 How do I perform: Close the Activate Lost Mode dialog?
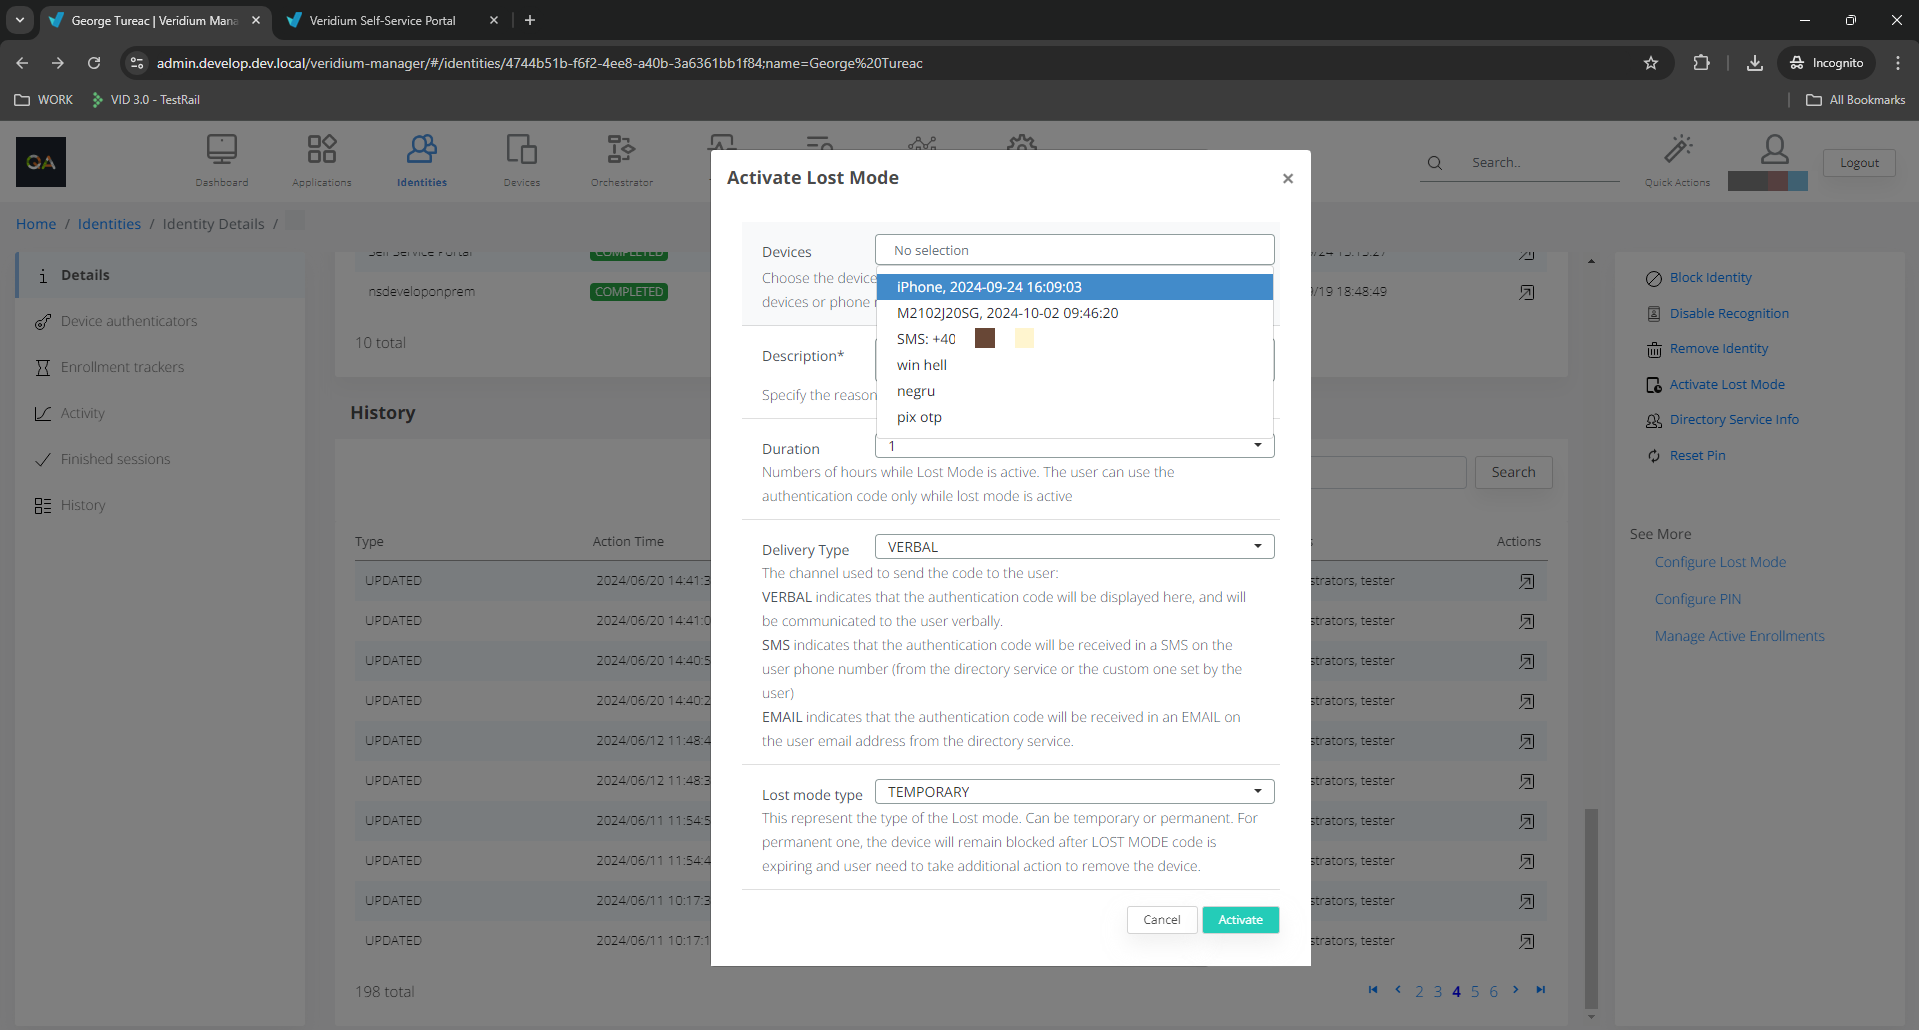pyautogui.click(x=1287, y=179)
